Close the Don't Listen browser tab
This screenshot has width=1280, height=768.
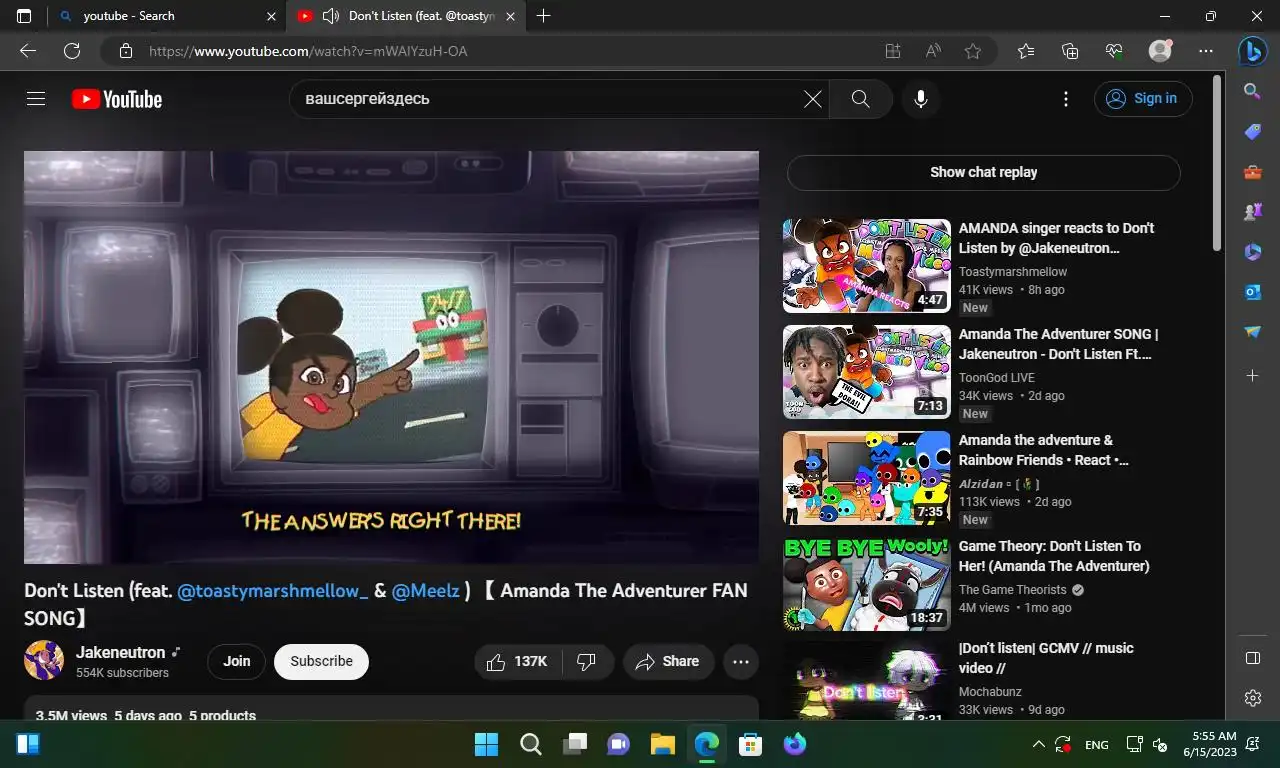[511, 16]
